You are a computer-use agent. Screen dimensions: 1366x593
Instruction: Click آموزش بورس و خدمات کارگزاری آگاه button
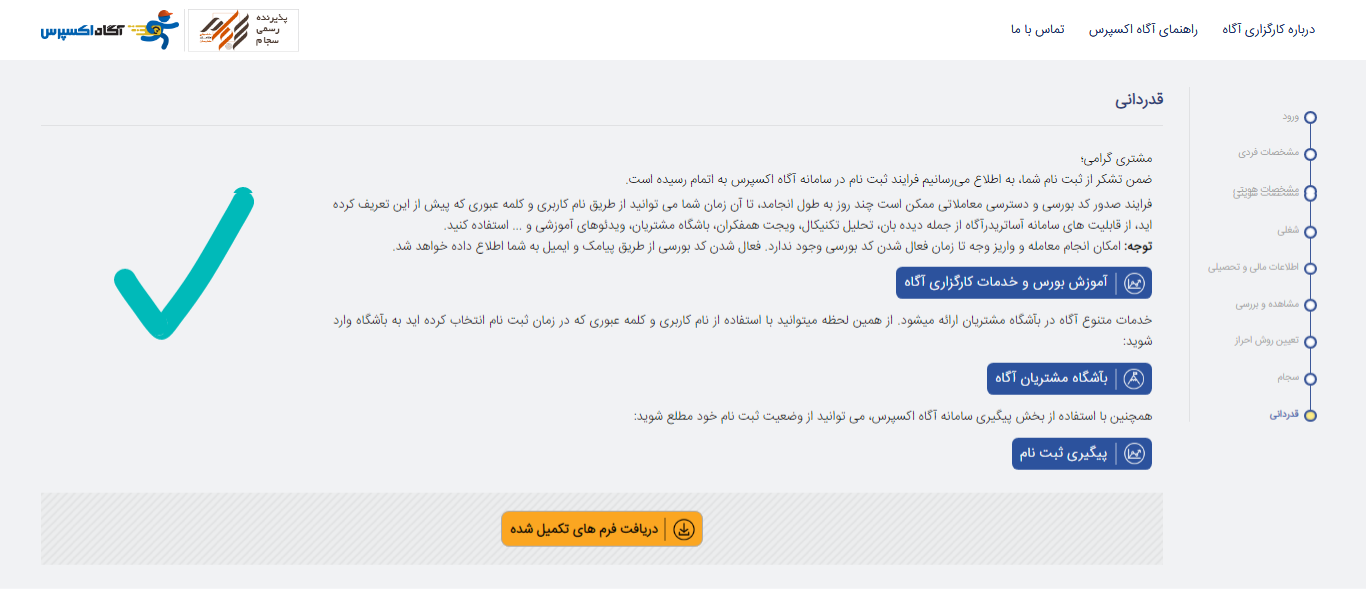pyautogui.click(x=1024, y=283)
